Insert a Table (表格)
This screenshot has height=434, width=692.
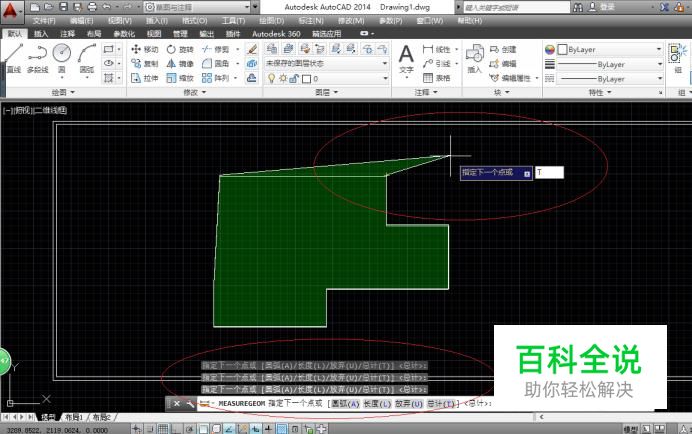pos(437,78)
